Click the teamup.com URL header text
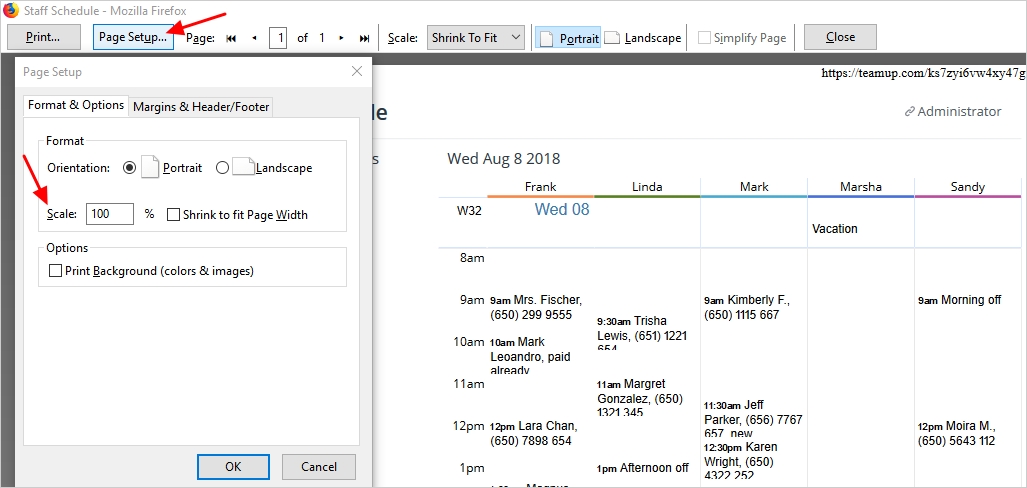The width and height of the screenshot is (1027, 488). tap(924, 73)
